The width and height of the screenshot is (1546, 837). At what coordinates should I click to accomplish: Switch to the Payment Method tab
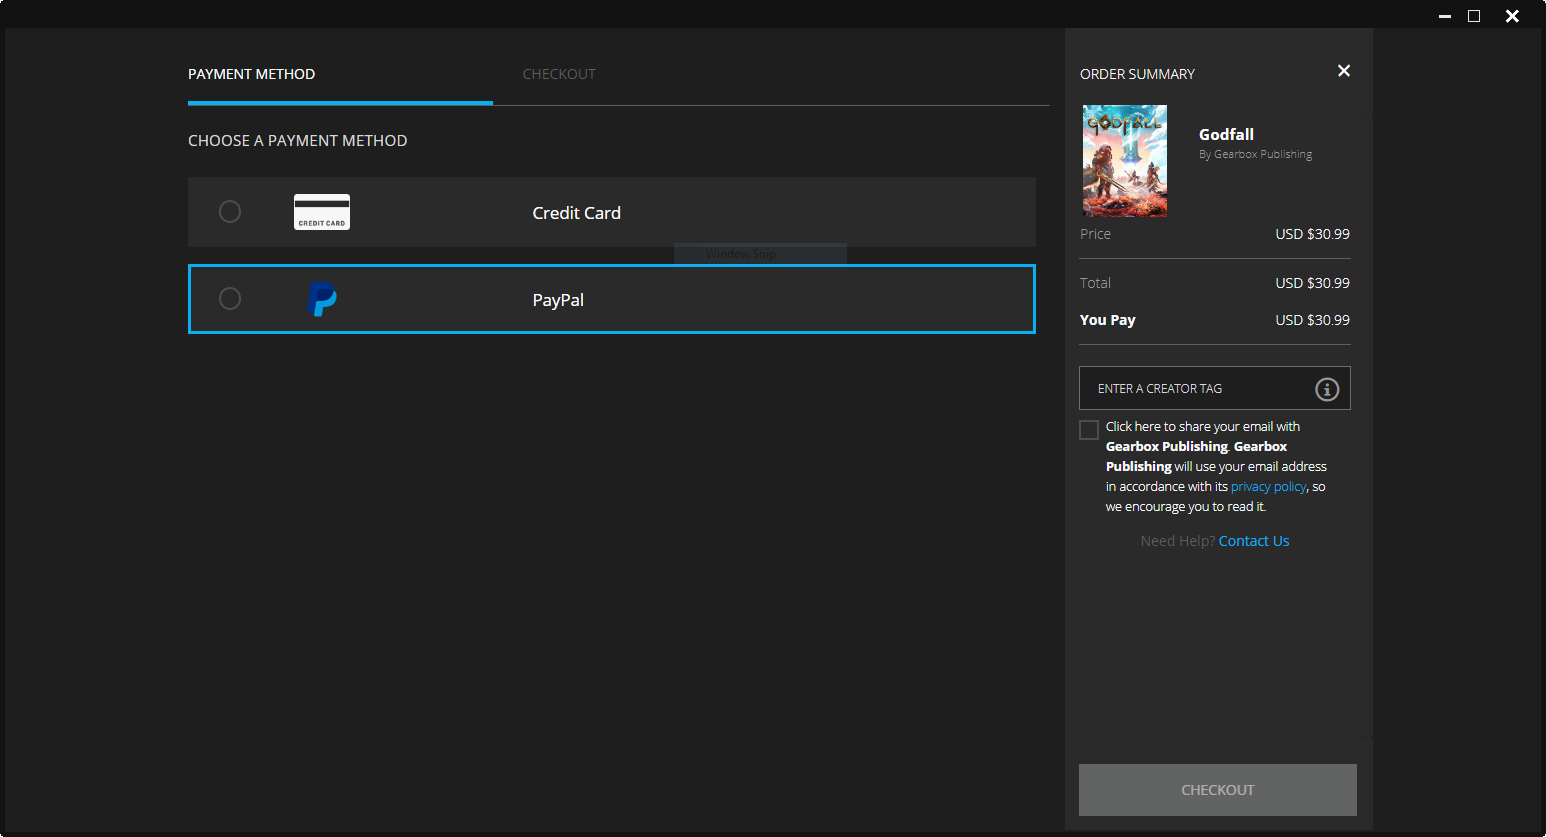[x=252, y=74]
